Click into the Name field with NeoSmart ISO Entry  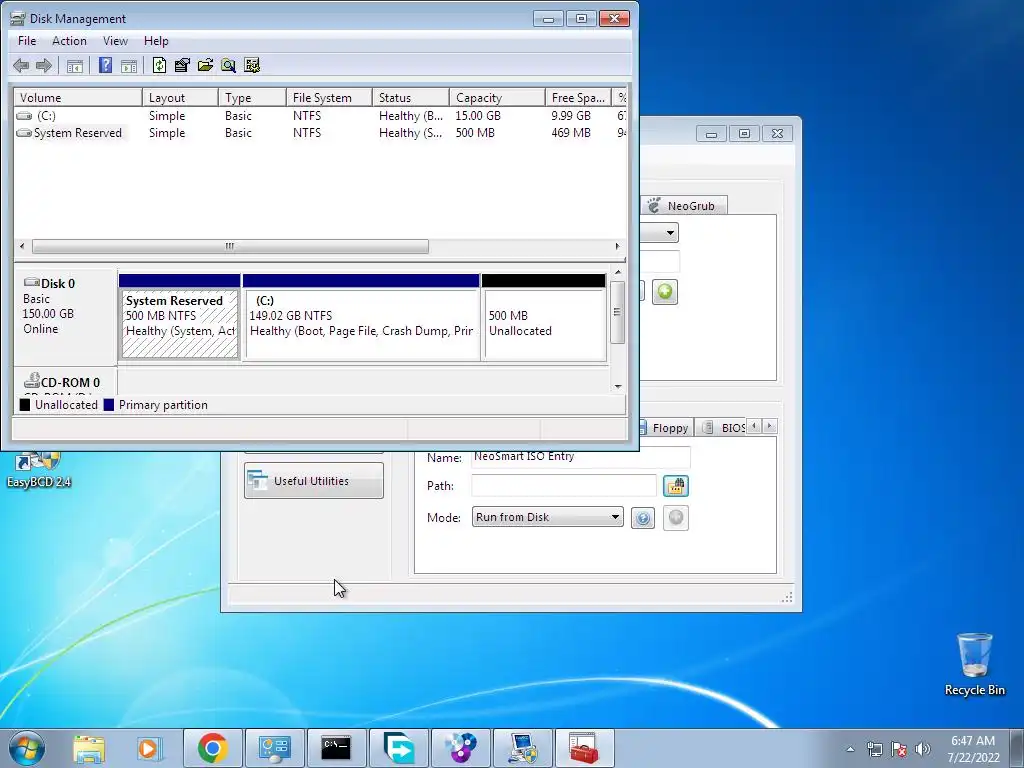click(x=581, y=456)
